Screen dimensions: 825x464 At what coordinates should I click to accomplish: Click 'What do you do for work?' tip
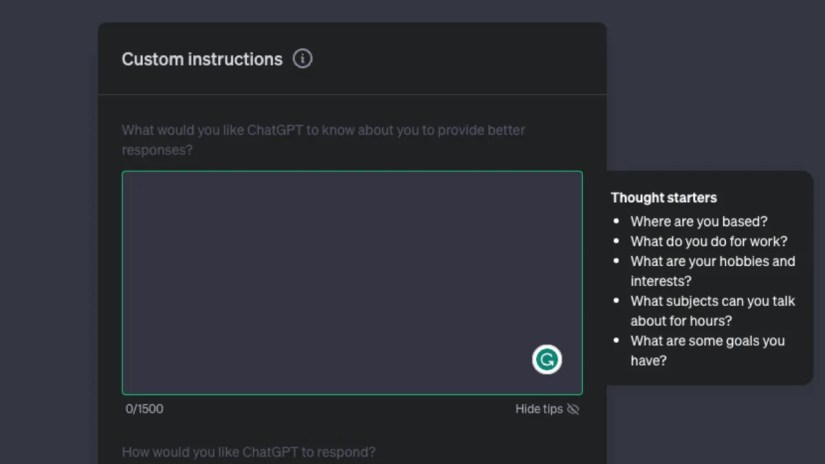point(709,241)
